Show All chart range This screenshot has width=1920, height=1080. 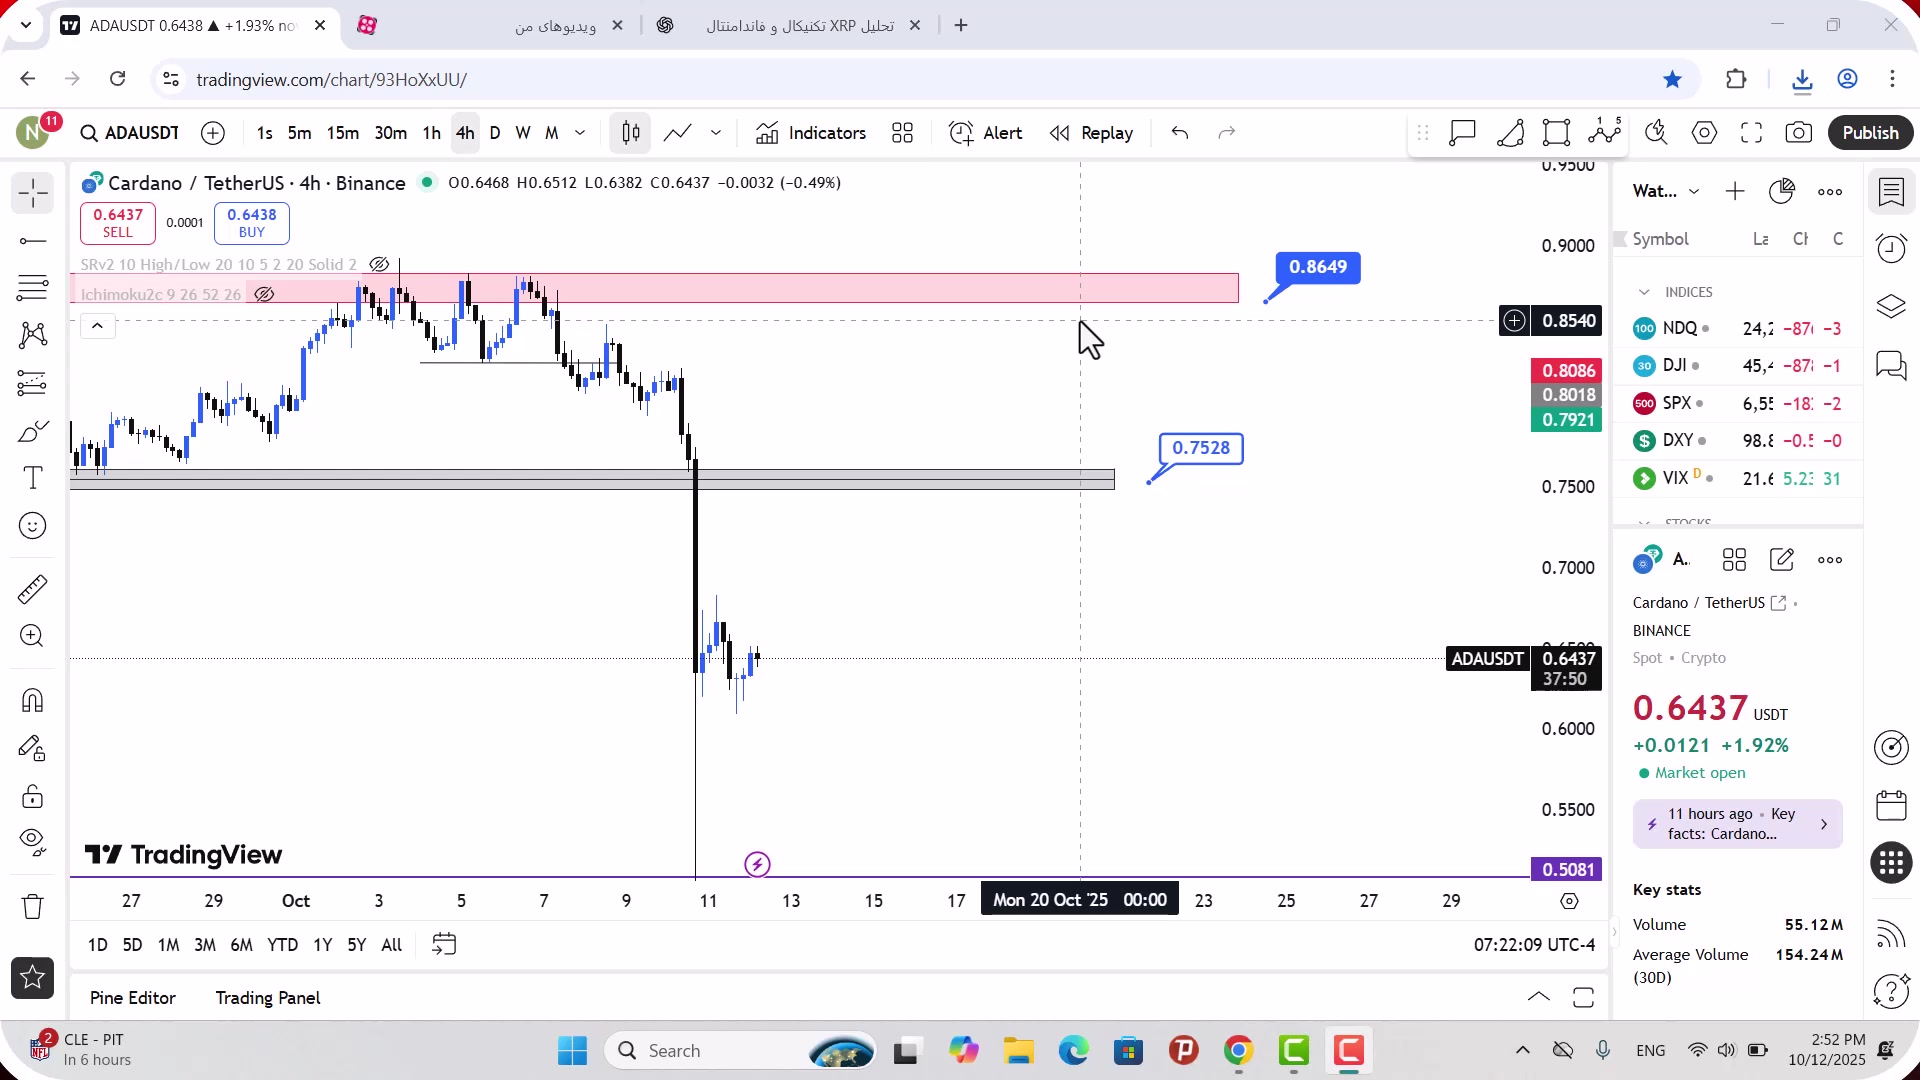(x=392, y=945)
